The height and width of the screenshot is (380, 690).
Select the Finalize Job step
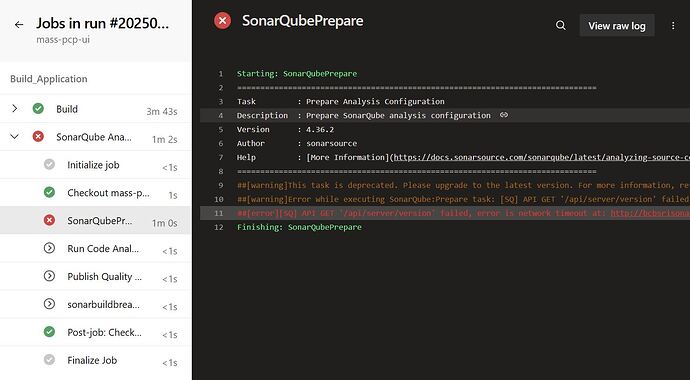tap(95, 360)
